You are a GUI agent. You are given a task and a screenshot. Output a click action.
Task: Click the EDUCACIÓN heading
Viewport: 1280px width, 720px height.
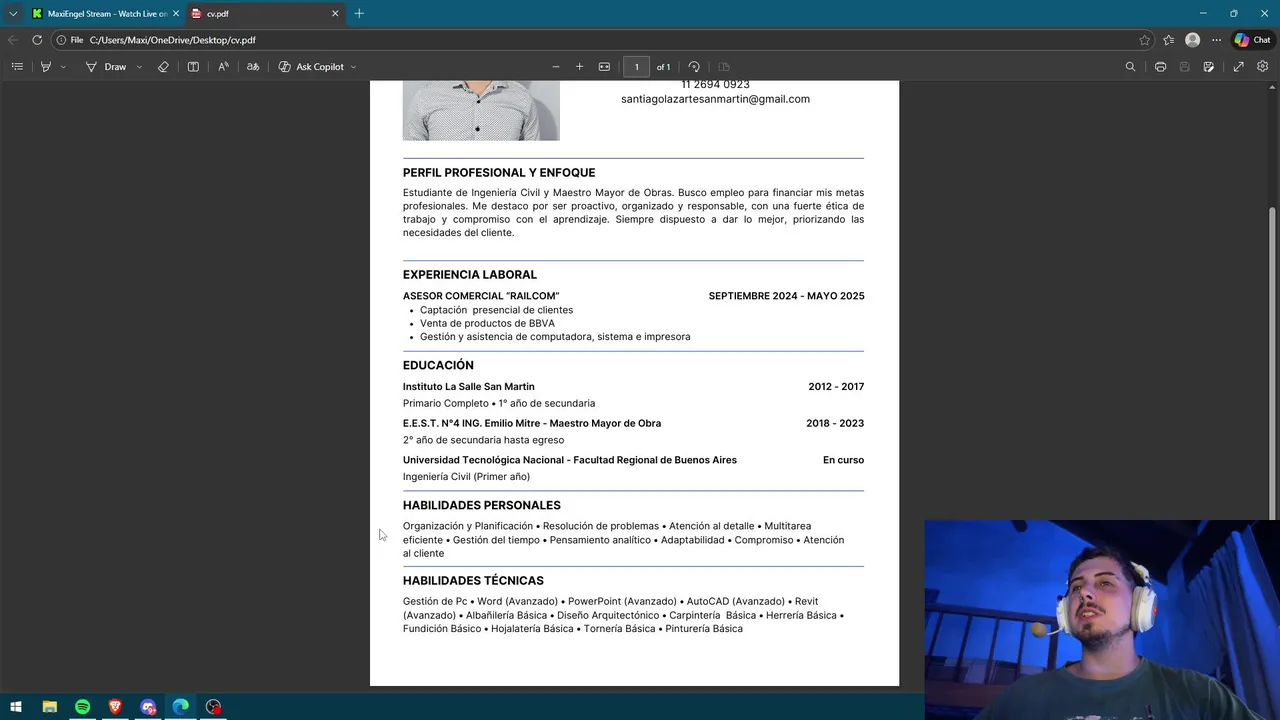click(x=438, y=365)
